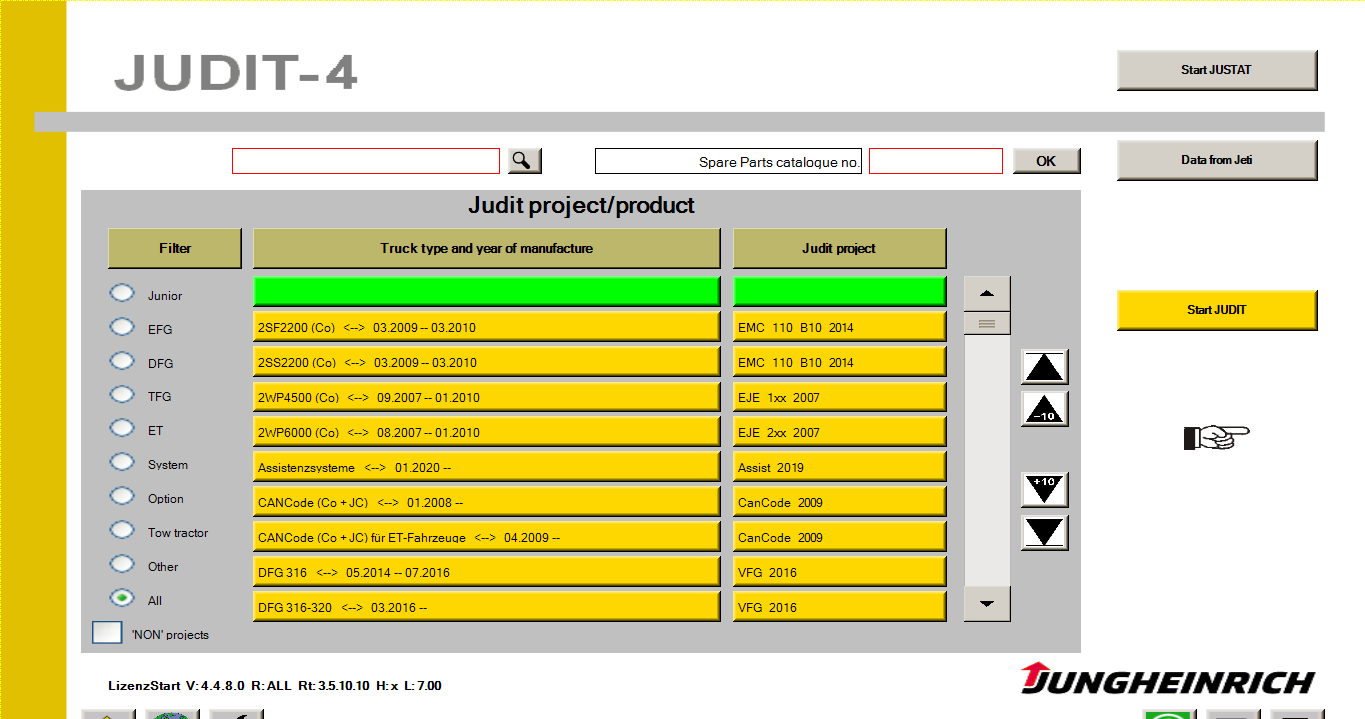Select CANCode (Co + JC) 01.2008 row

(x=486, y=502)
